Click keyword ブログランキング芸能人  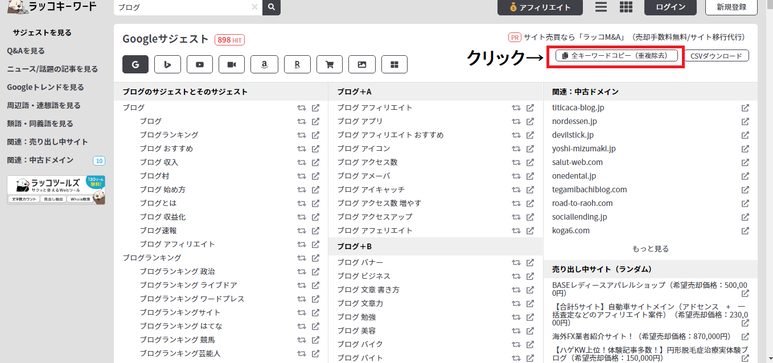point(180,354)
